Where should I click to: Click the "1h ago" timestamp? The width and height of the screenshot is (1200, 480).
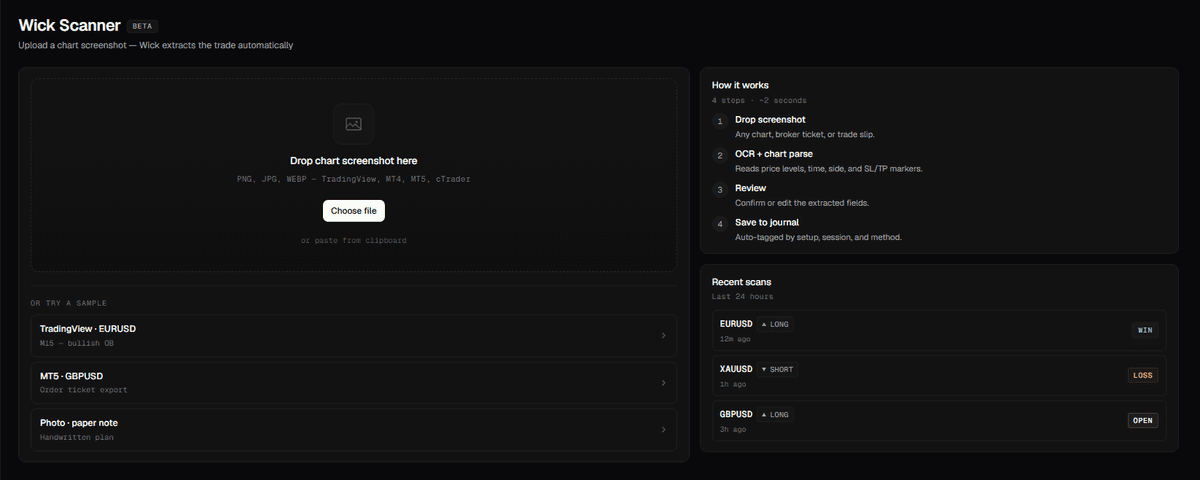(x=733, y=384)
